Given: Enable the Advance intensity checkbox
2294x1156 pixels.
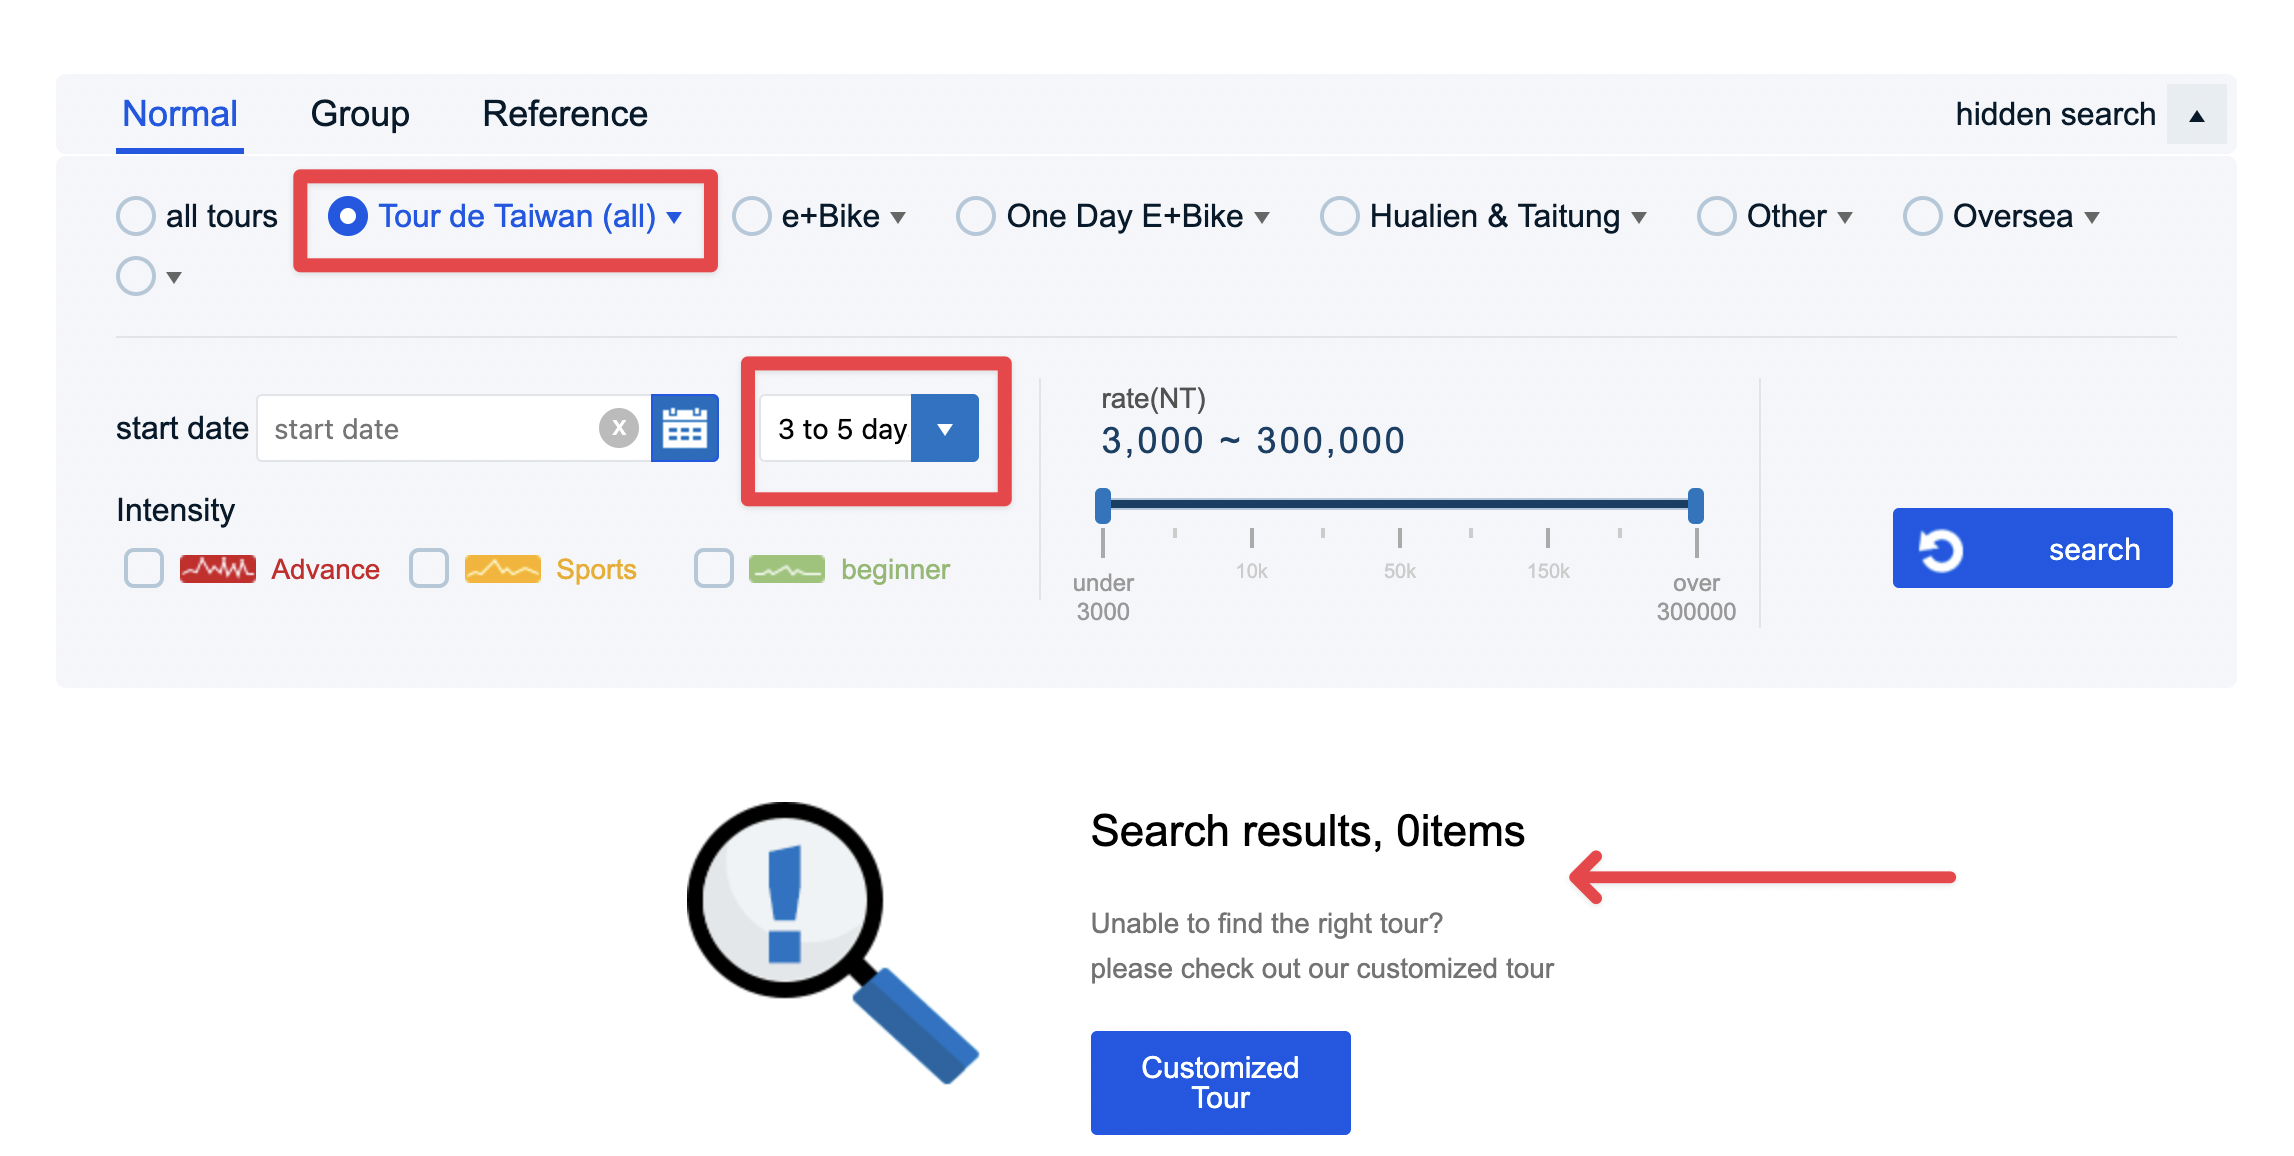Looking at the screenshot, I should coord(143,568).
